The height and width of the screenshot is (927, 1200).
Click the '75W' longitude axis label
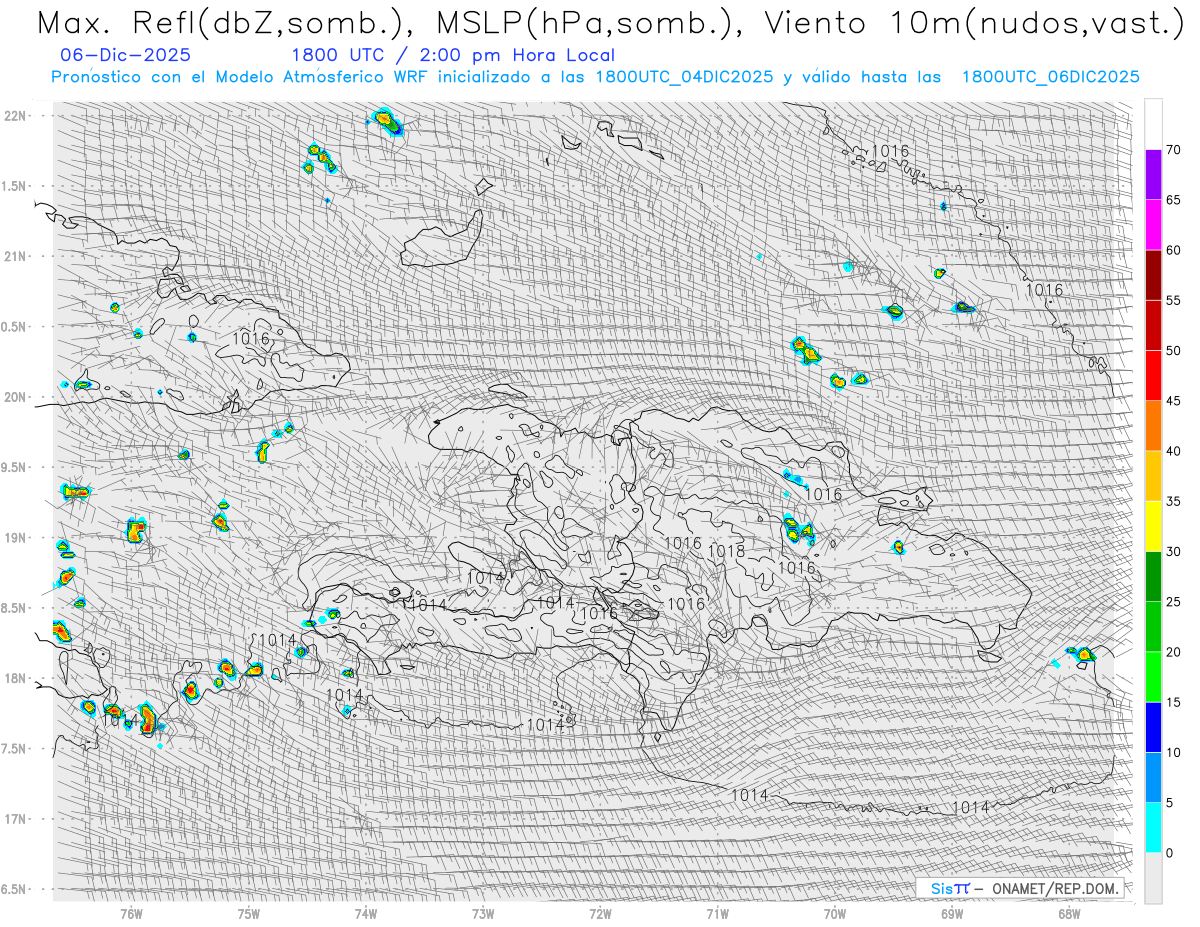coord(248,913)
